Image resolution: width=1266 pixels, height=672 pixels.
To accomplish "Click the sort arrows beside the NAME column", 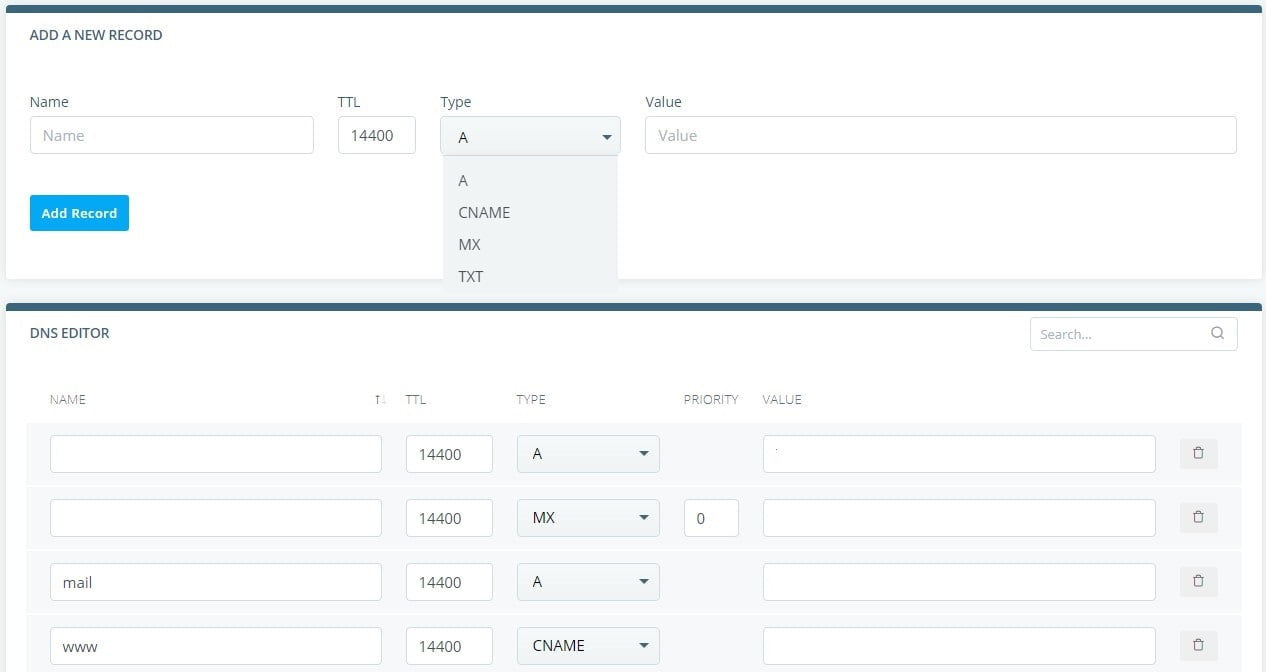I will point(380,399).
